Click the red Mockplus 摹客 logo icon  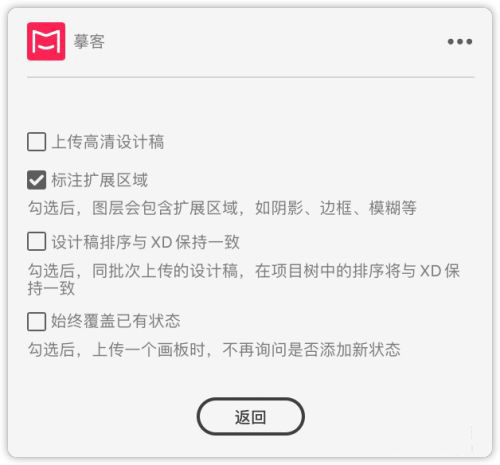(46, 41)
